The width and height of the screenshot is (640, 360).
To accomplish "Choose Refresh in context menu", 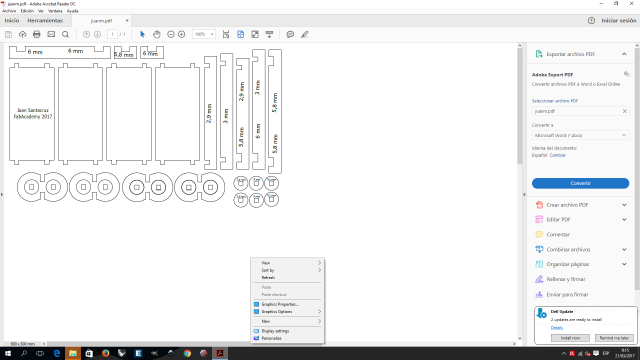I will (x=287, y=278).
